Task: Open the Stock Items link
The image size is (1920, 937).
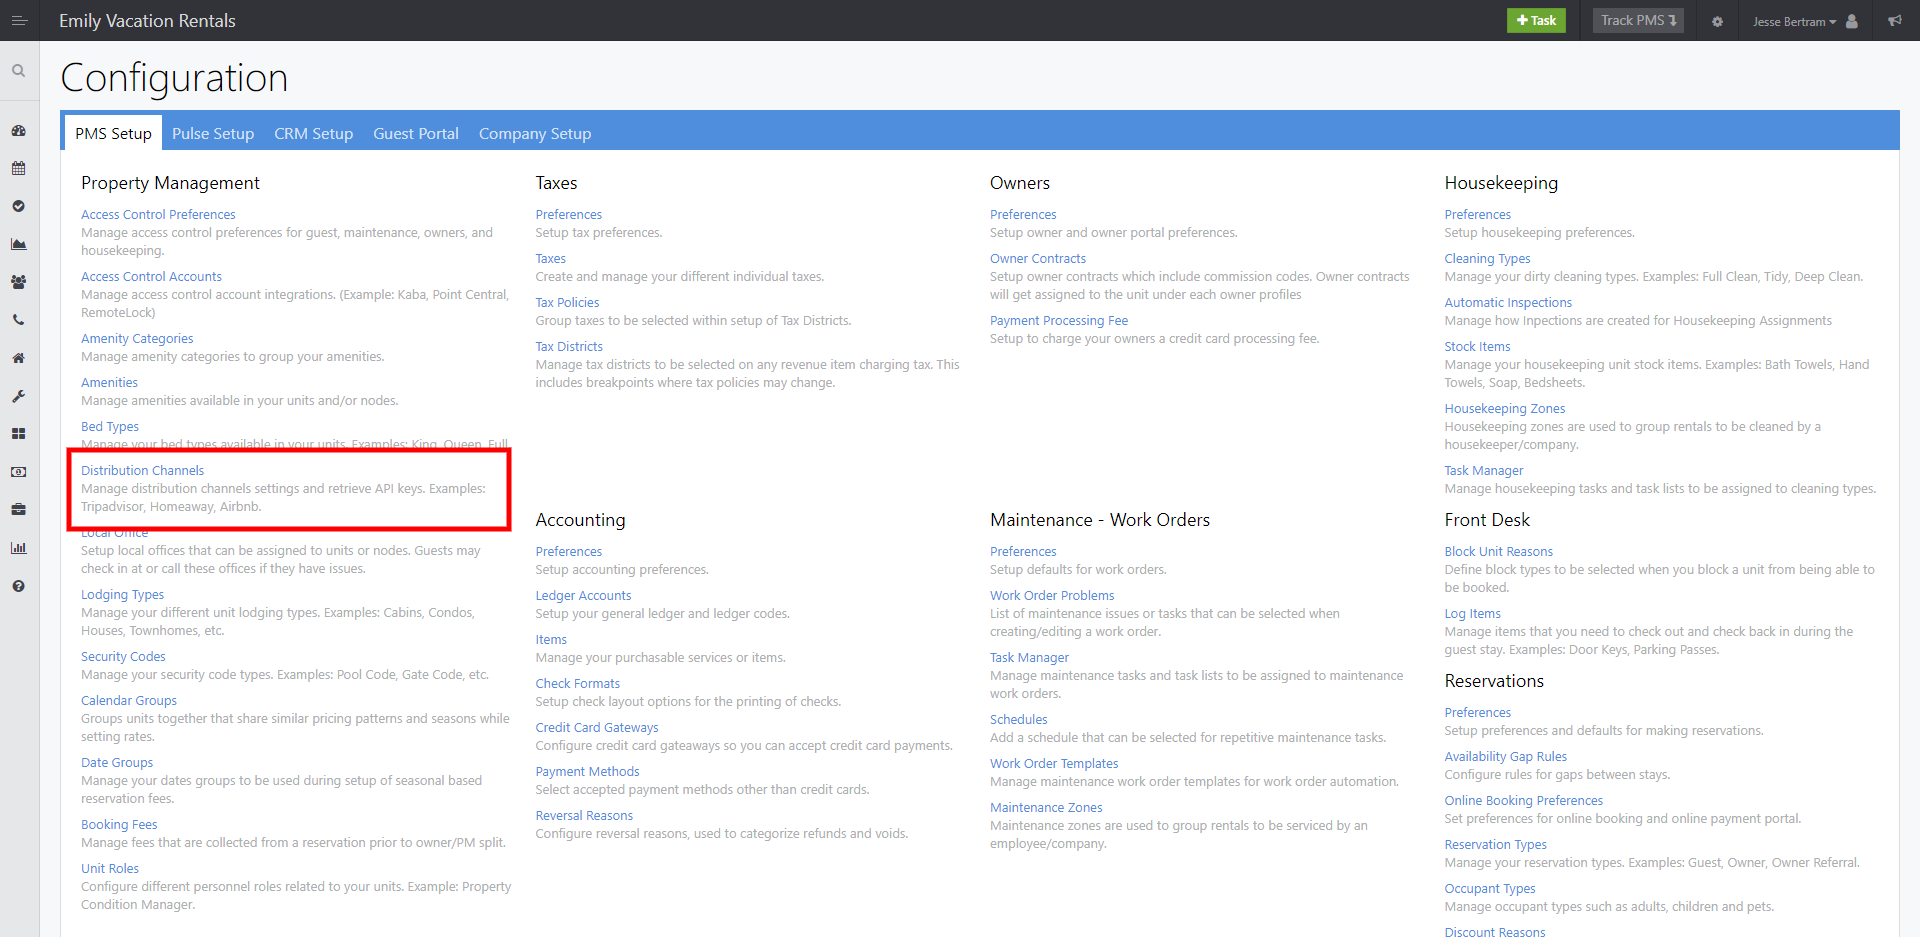Action: tap(1477, 346)
